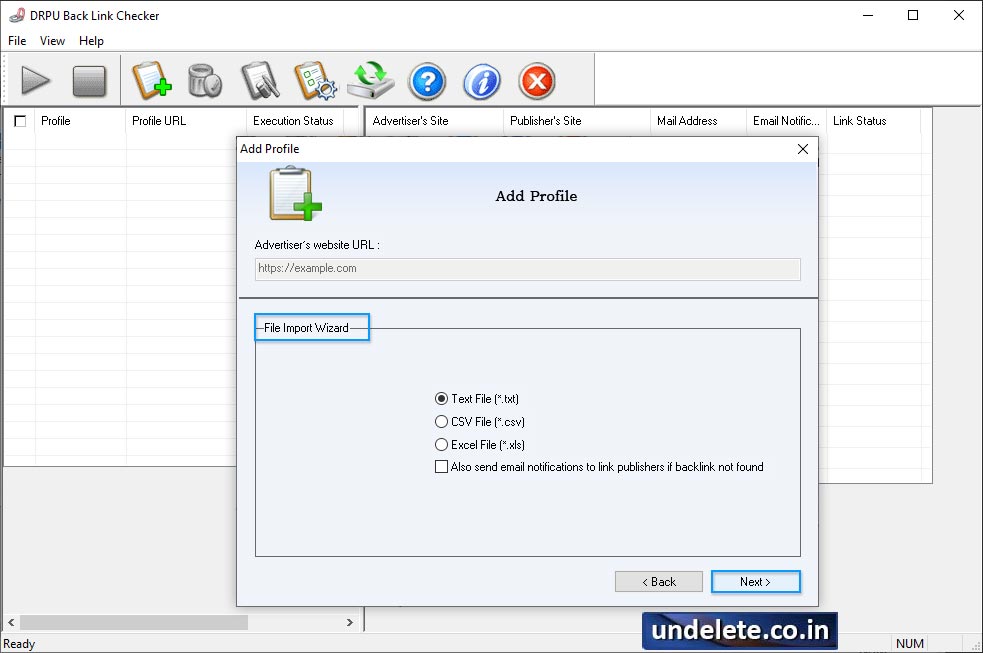Open the Delete Profile trash icon
Screen dimensions: 983x653
coord(206,81)
